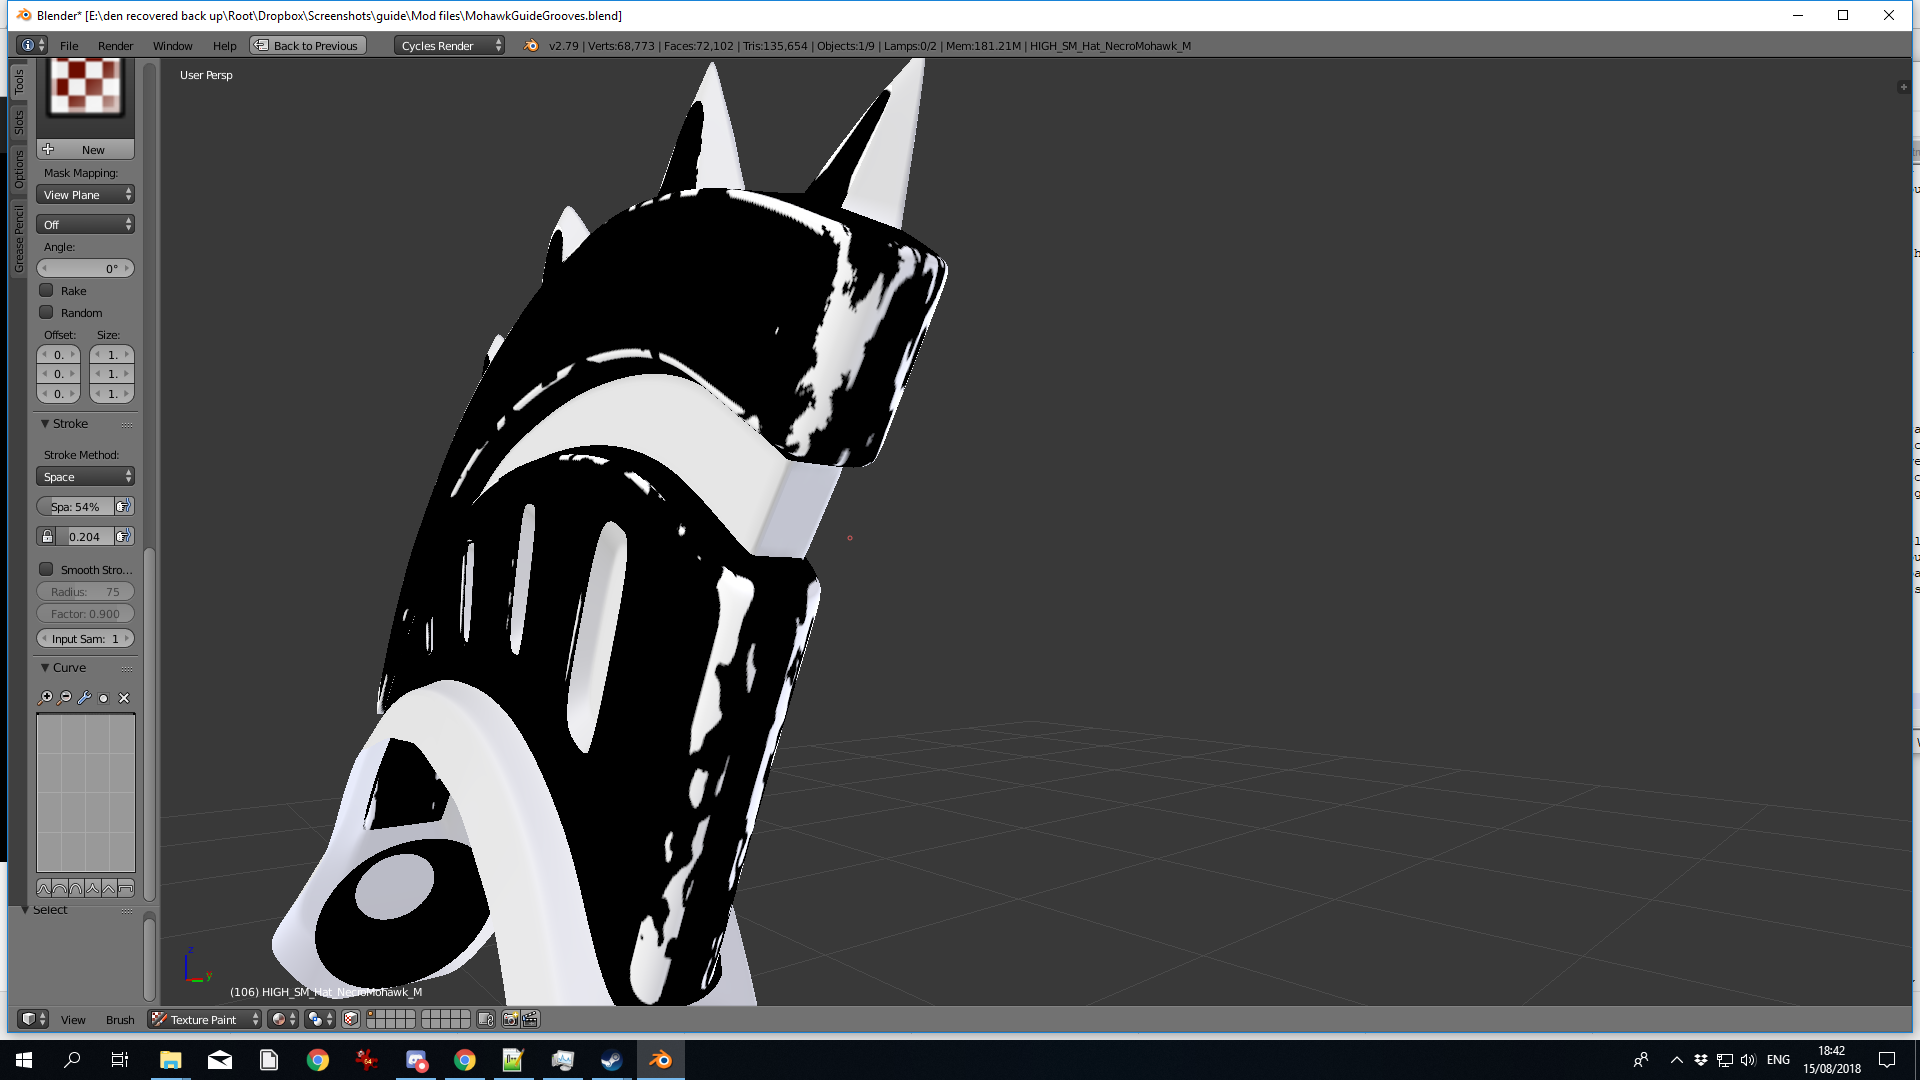
Task: Toggle face selection masking cube icon
Action: (351, 1019)
